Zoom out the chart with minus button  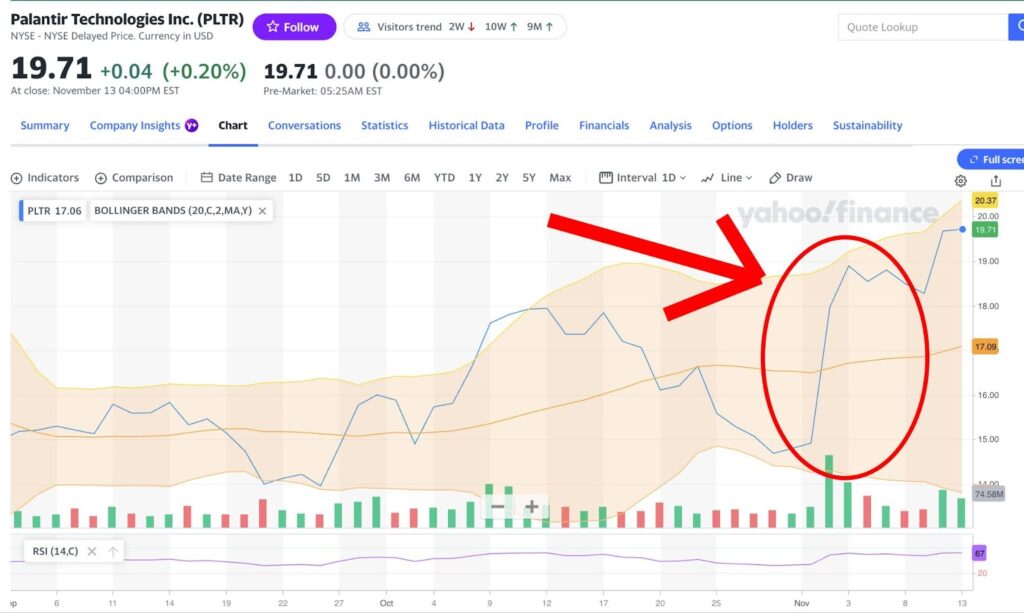497,507
